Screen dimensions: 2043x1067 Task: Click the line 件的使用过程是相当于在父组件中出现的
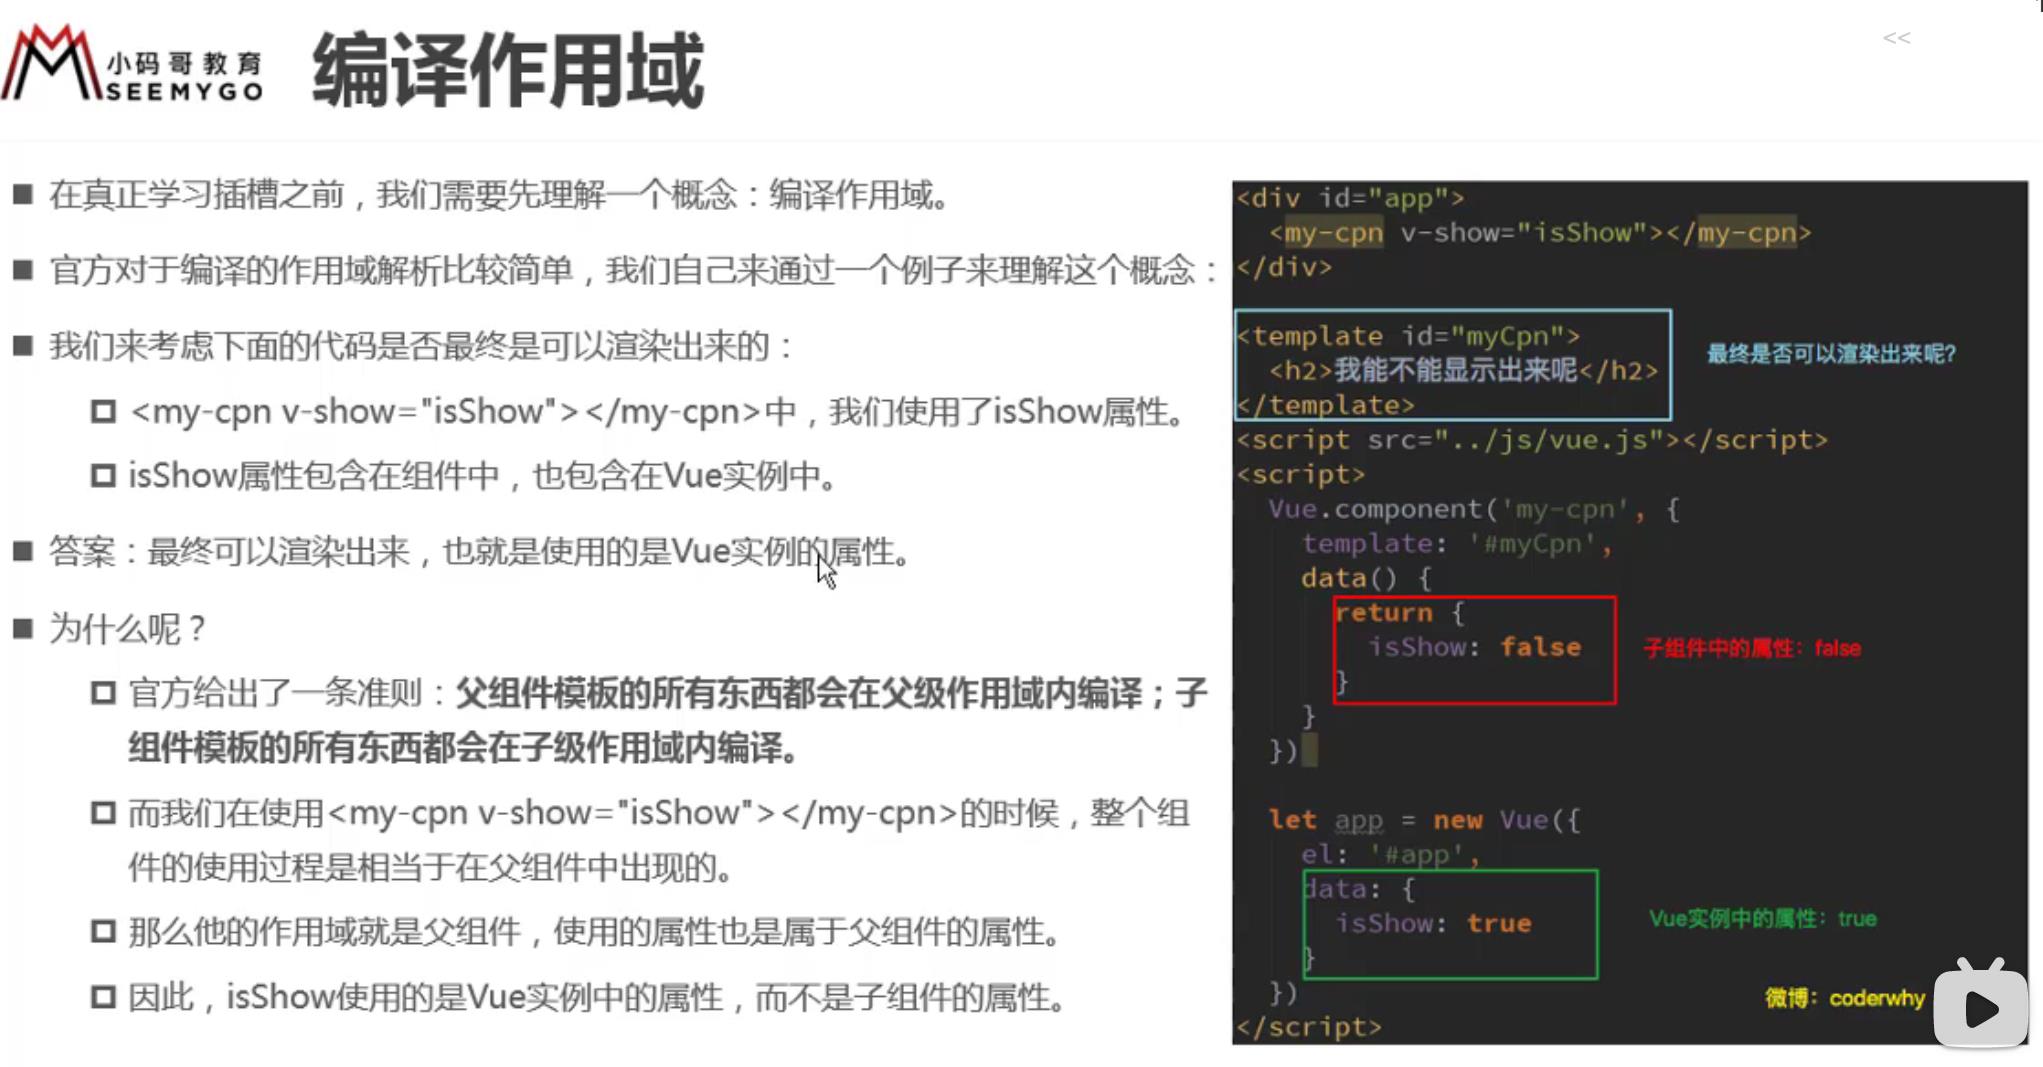[x=431, y=867]
